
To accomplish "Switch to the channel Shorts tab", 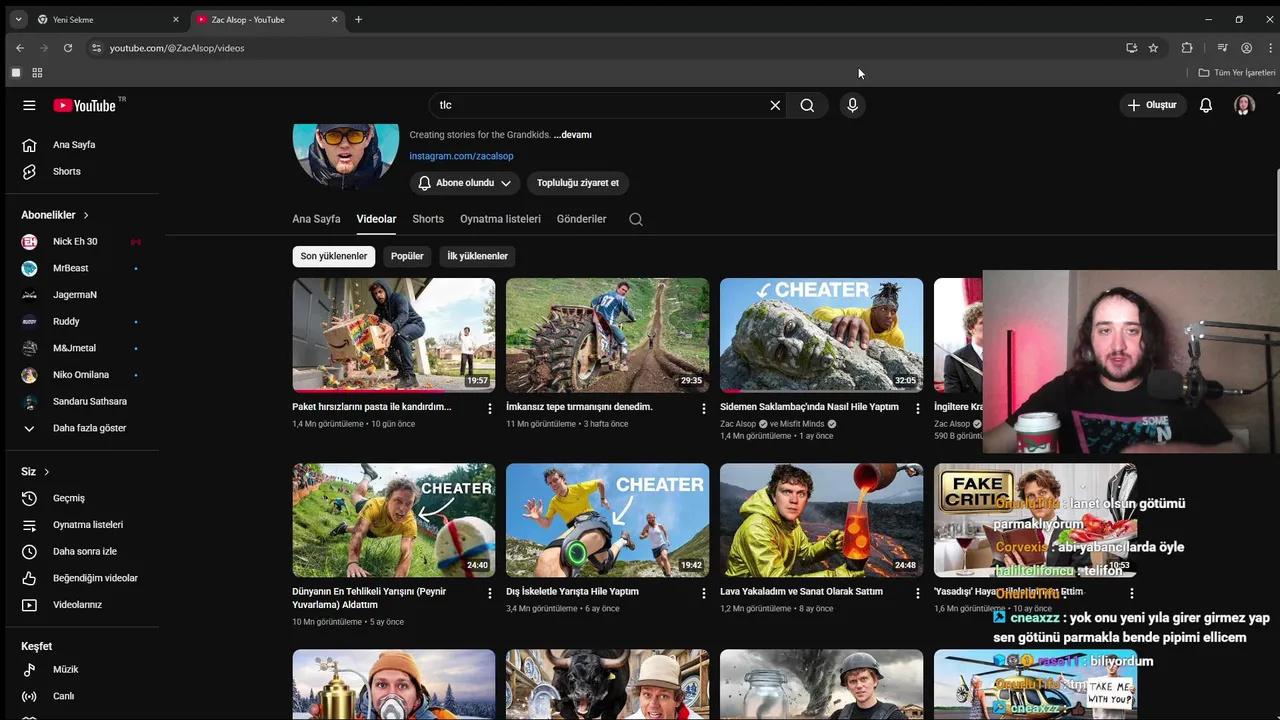I will [428, 219].
